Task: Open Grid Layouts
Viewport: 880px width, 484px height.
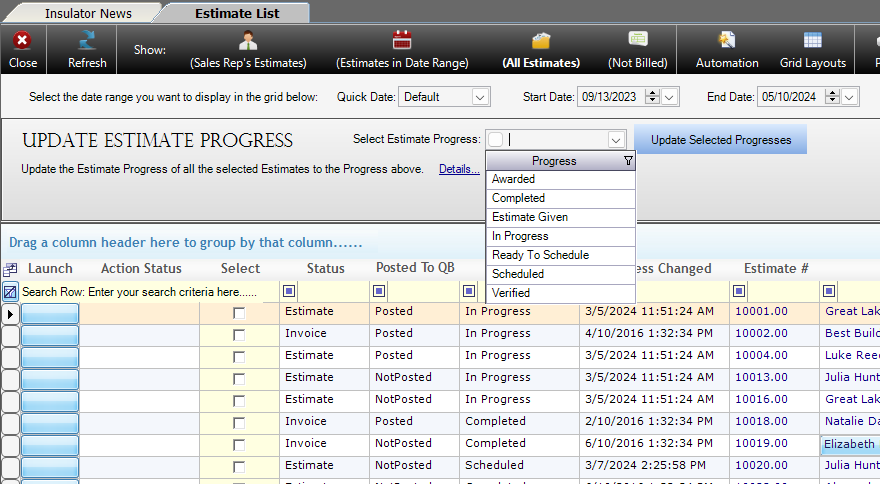Action: 813,51
